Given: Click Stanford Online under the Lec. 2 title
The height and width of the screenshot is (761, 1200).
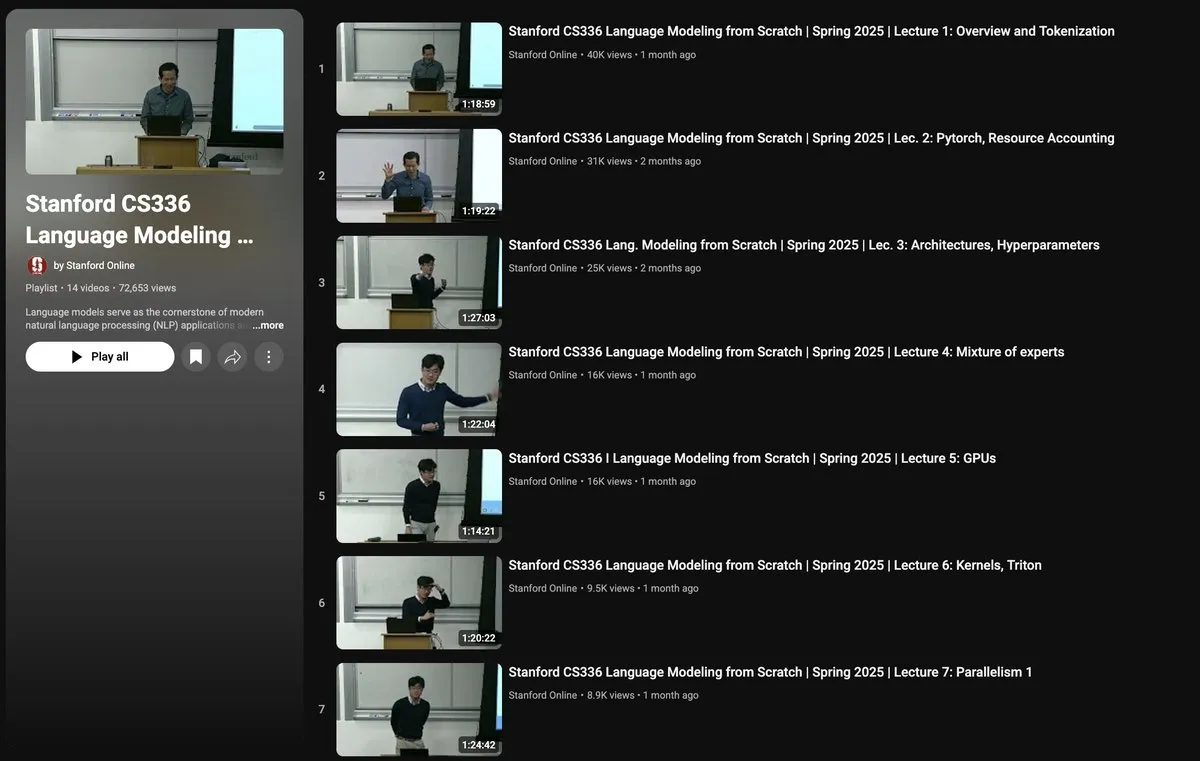Looking at the screenshot, I should click(543, 161).
